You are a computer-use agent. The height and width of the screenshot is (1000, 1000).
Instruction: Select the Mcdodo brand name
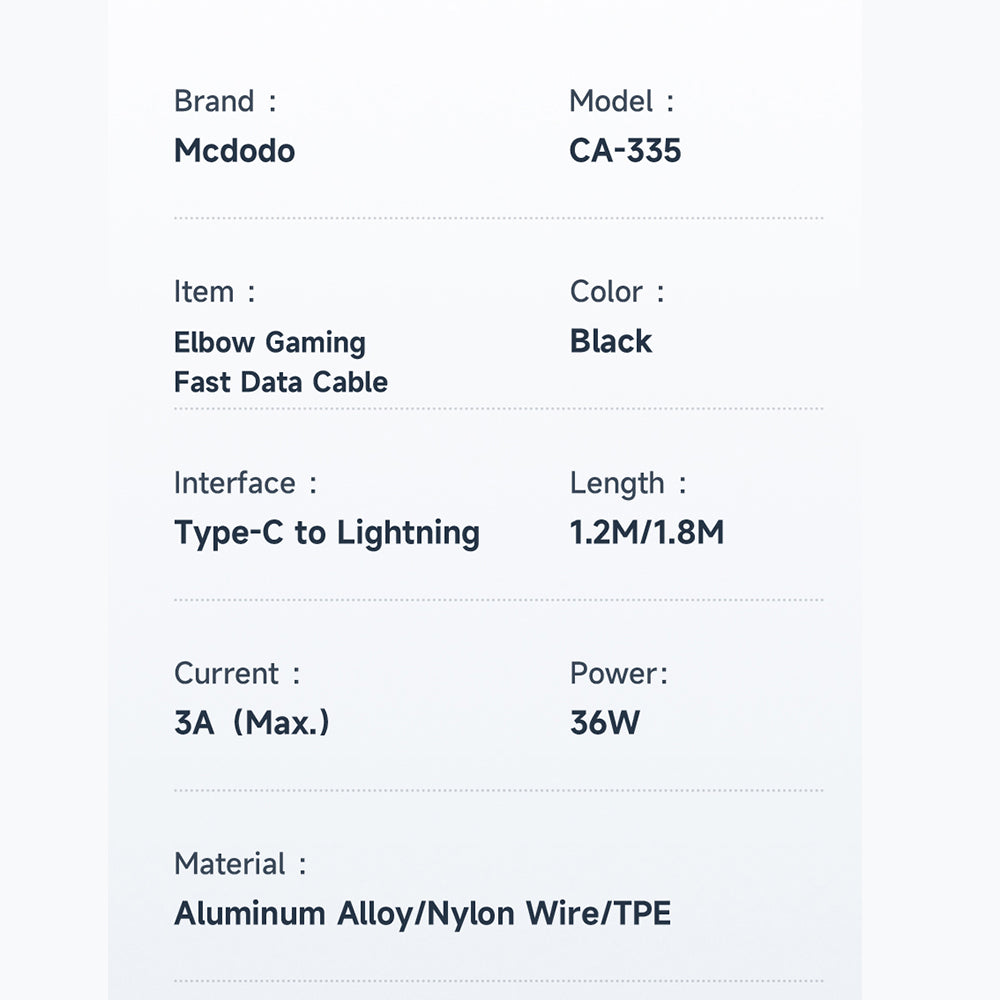[235, 151]
